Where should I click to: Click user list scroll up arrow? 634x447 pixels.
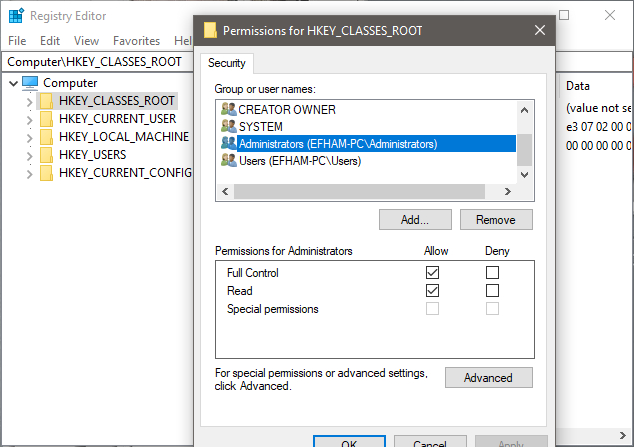click(524, 110)
